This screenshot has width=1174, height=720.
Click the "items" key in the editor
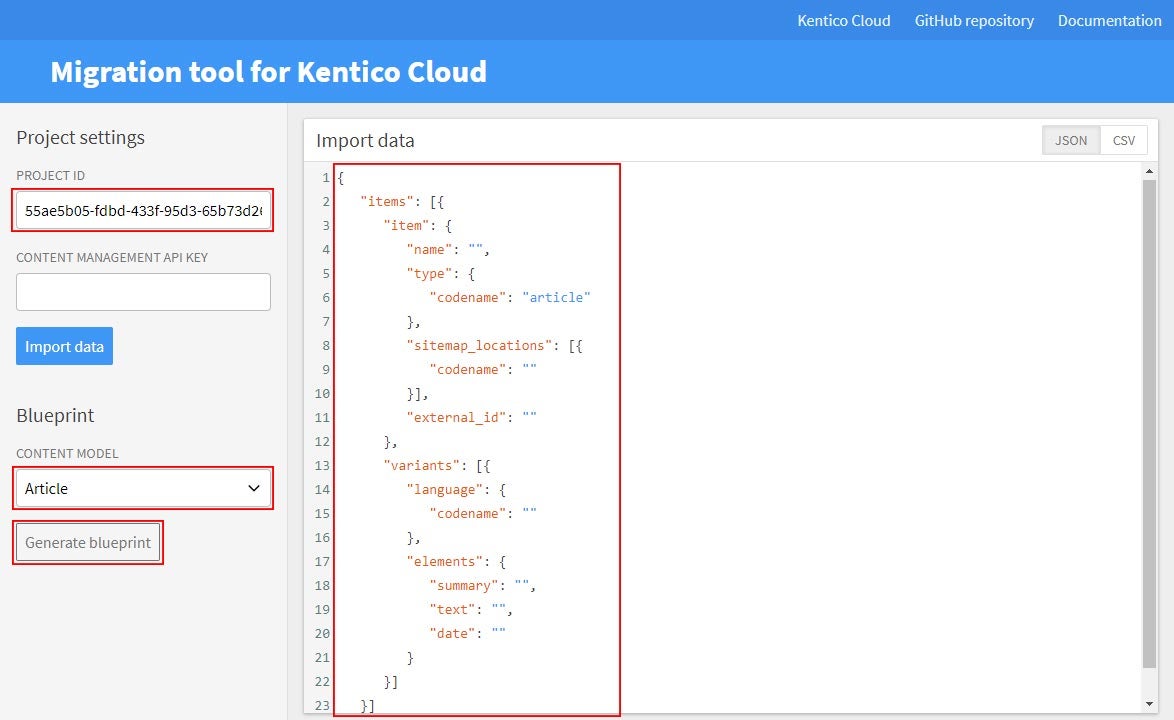[x=387, y=201]
